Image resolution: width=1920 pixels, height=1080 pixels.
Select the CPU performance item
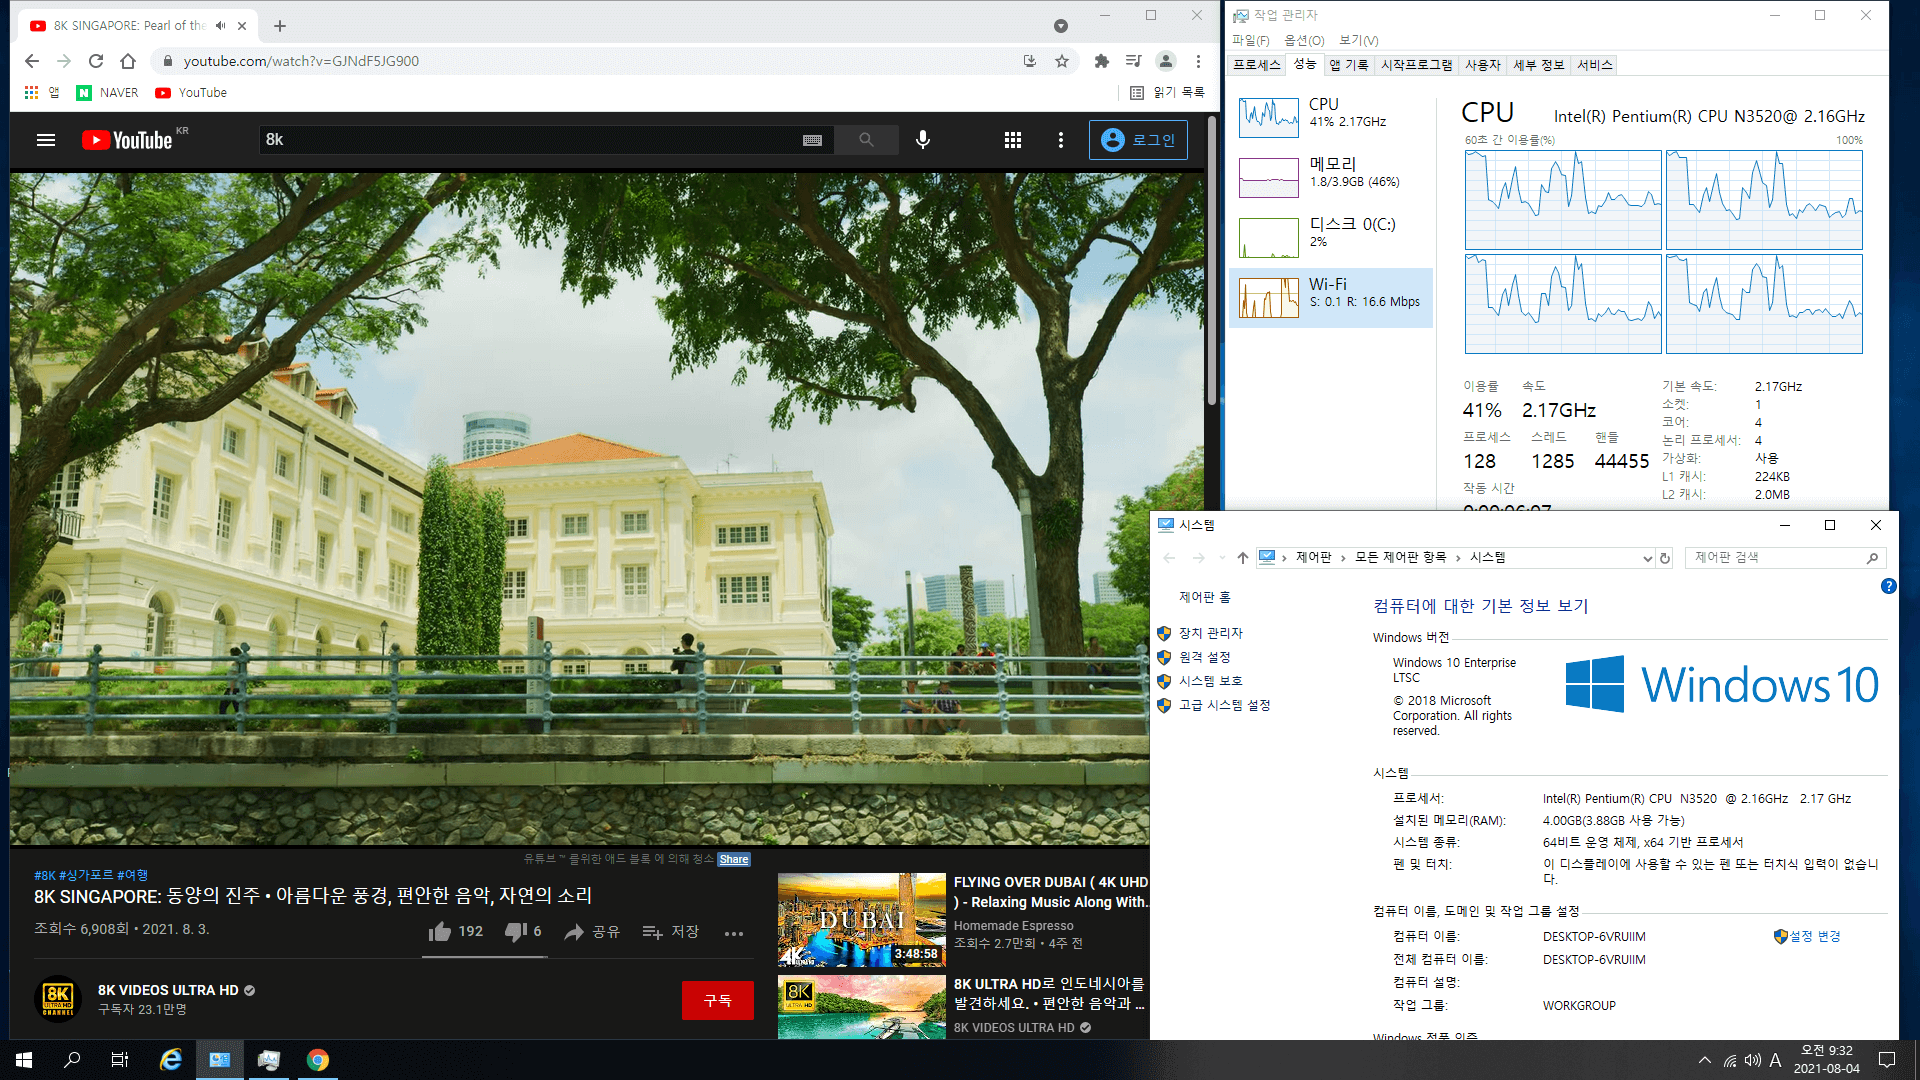pyautogui.click(x=1331, y=117)
